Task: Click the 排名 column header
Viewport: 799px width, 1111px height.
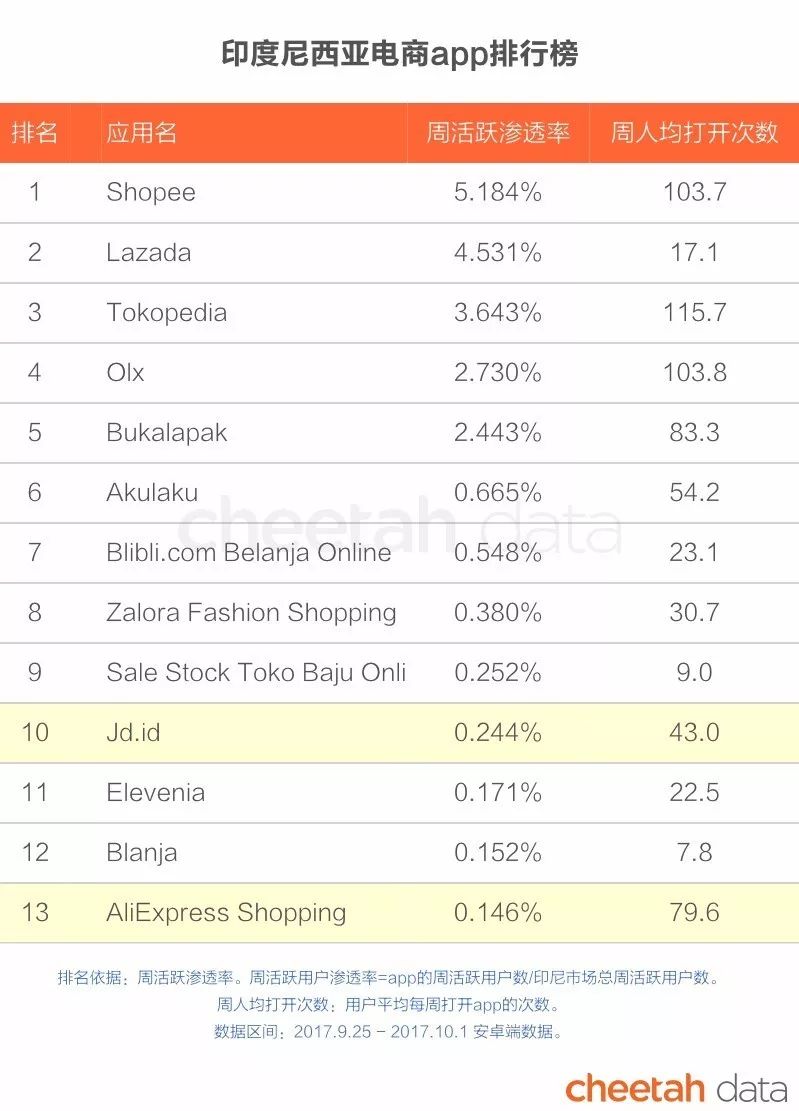Action: pyautogui.click(x=35, y=132)
